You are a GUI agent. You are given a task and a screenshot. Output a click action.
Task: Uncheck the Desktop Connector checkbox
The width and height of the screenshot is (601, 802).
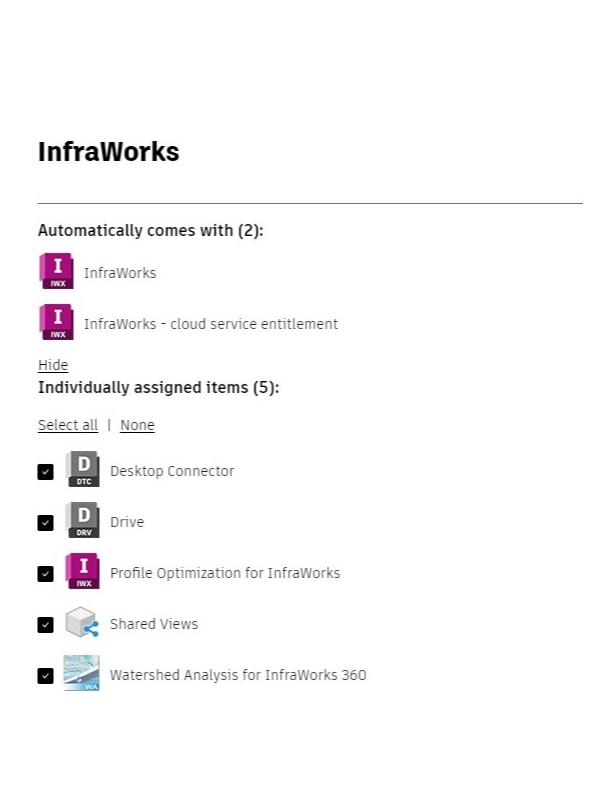[x=45, y=471]
